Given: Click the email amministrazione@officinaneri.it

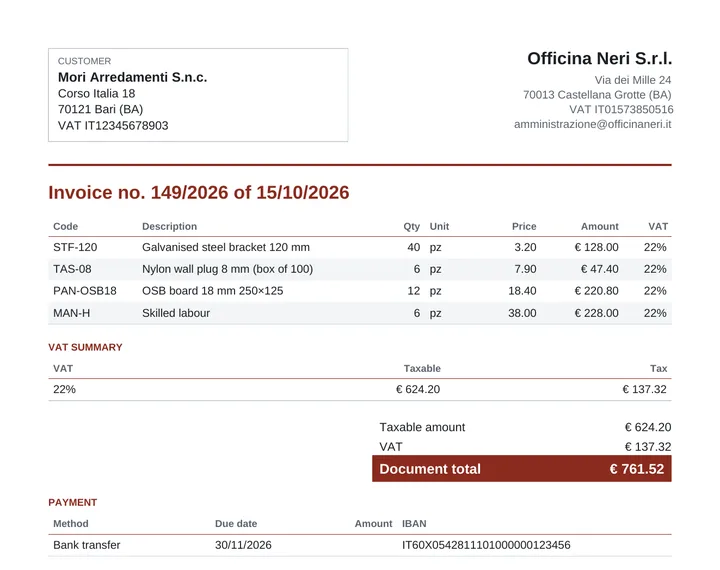Looking at the screenshot, I should pos(592,124).
